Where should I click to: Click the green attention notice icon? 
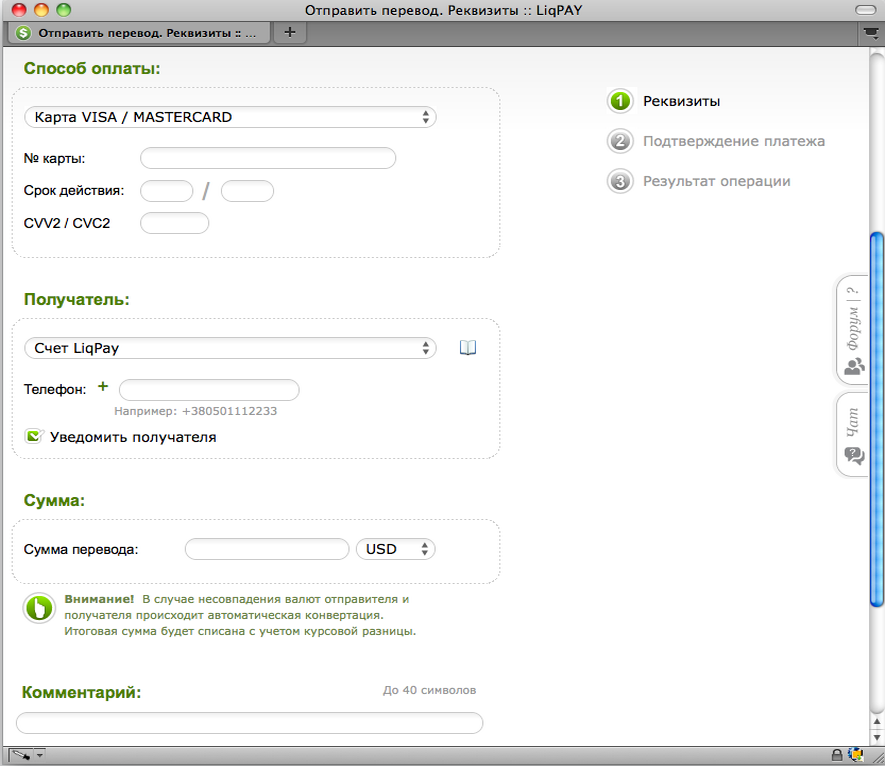(x=39, y=608)
